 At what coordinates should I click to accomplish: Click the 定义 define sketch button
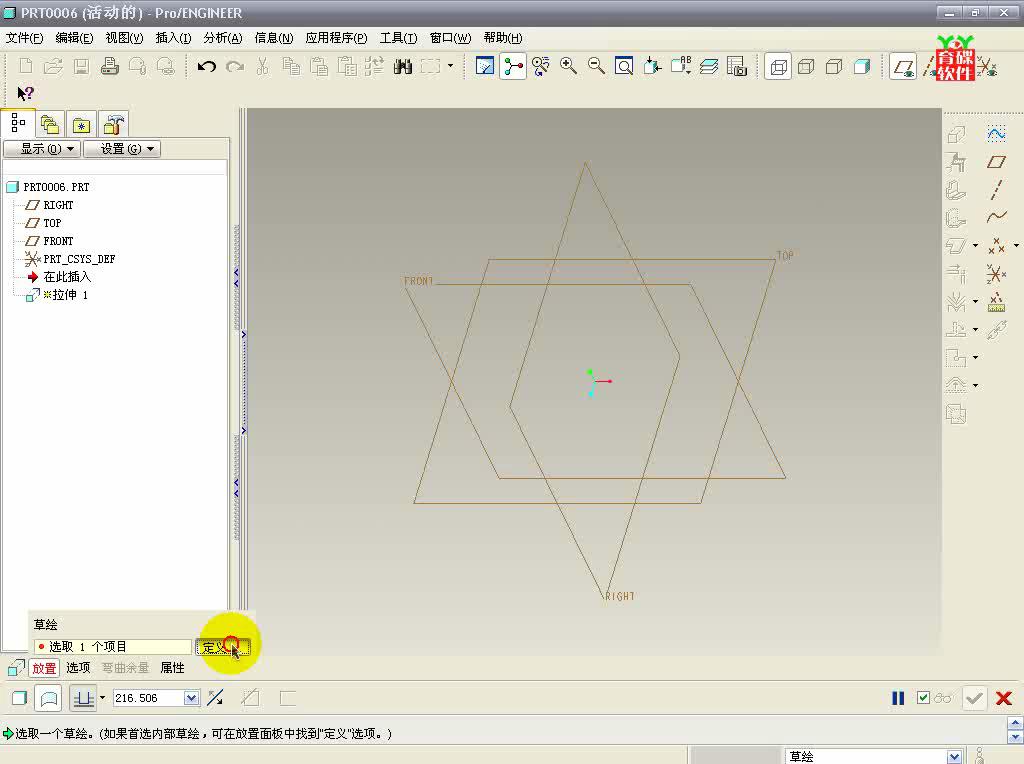(x=222, y=646)
